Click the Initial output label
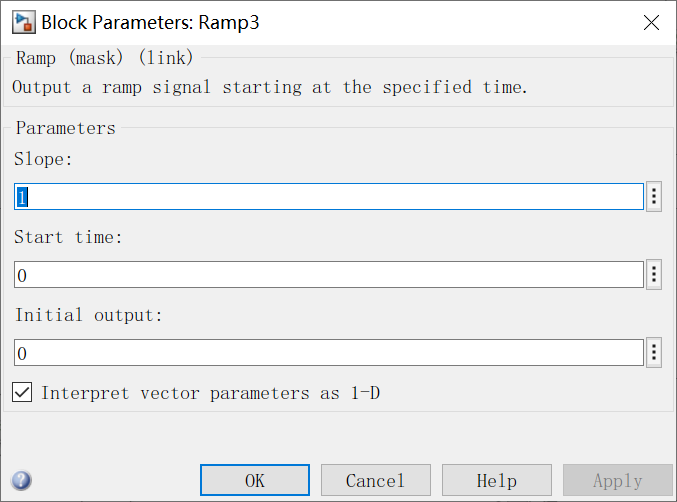The image size is (677, 502). [88, 315]
